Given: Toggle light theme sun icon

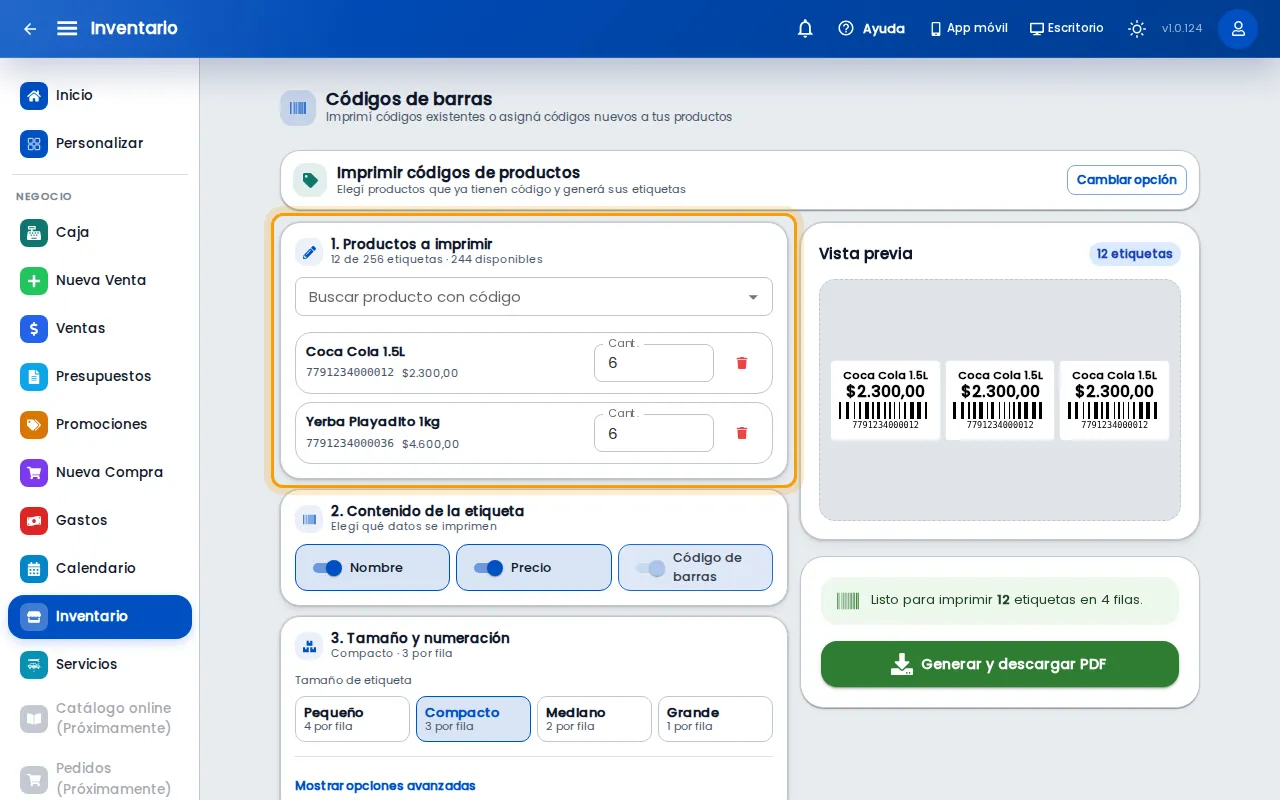Looking at the screenshot, I should click(1137, 29).
